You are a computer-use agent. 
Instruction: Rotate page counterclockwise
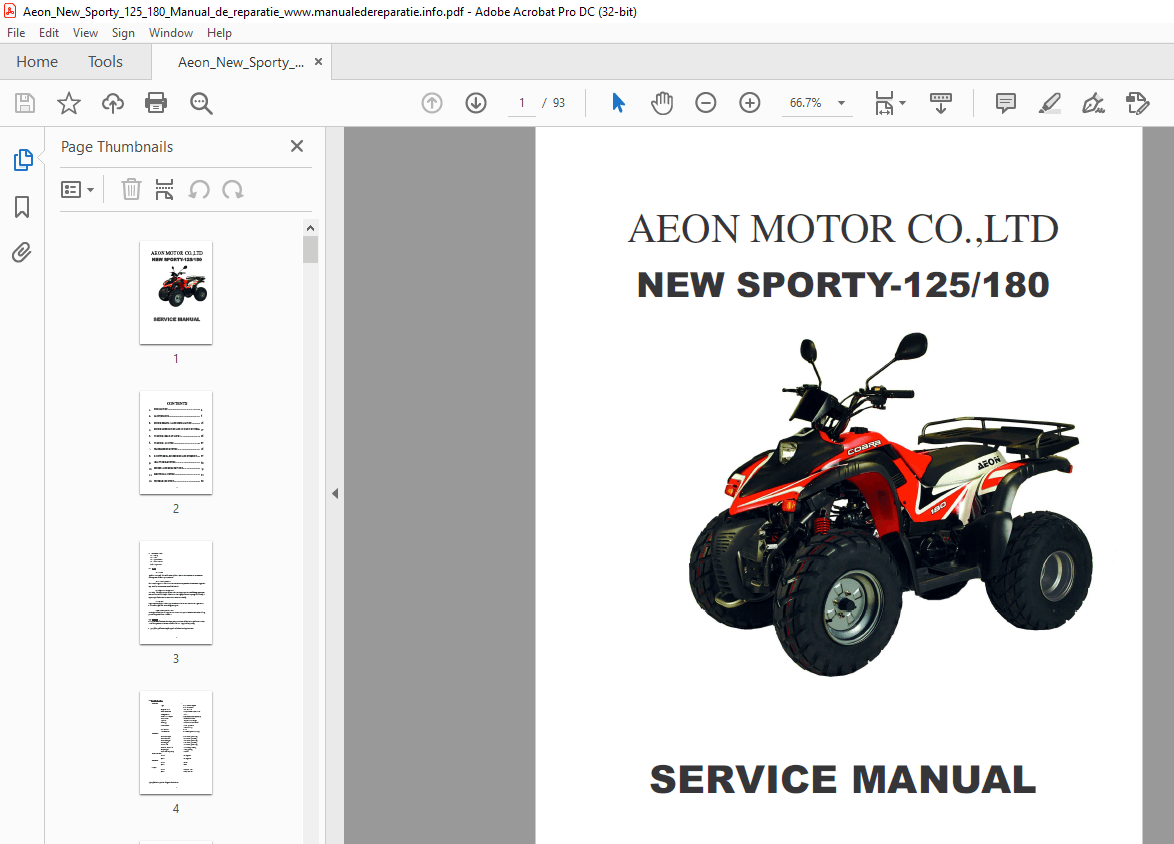tap(198, 189)
